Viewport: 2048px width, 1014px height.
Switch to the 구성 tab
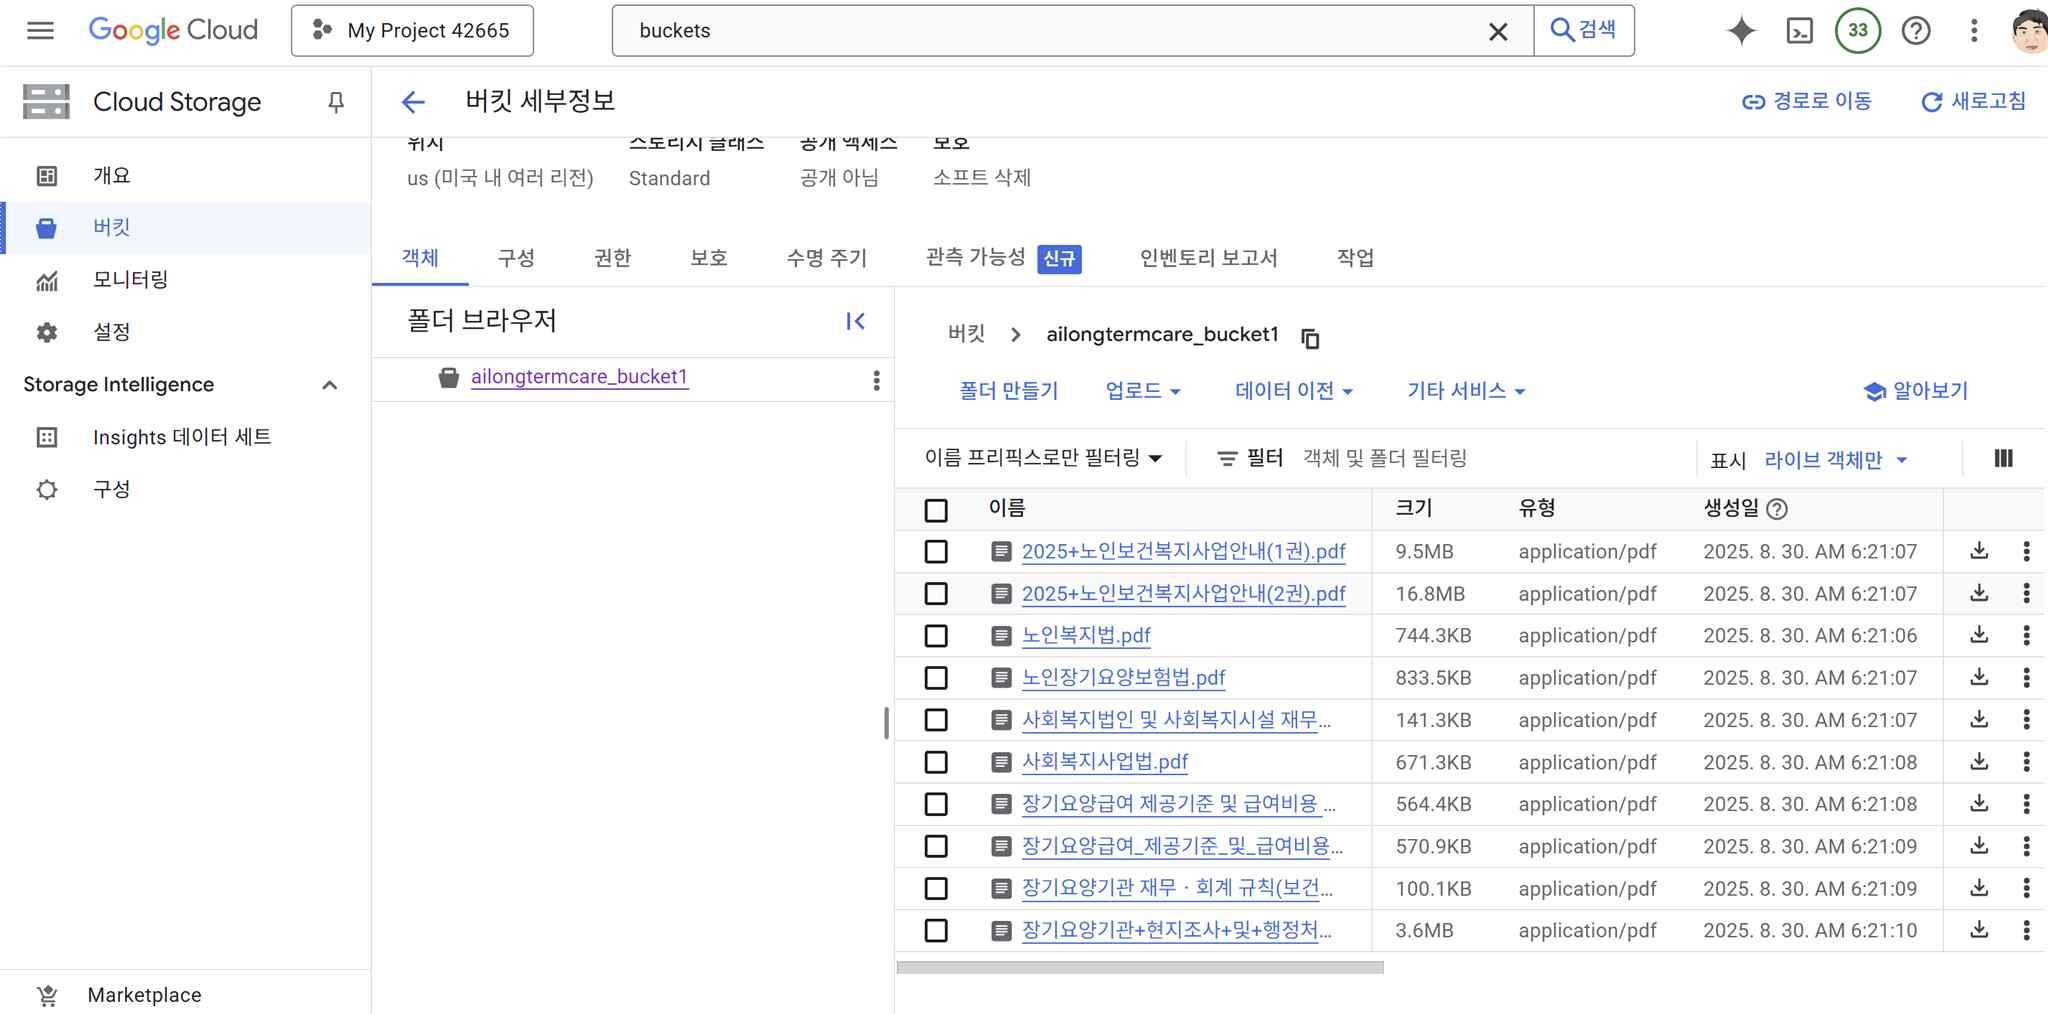pyautogui.click(x=516, y=258)
